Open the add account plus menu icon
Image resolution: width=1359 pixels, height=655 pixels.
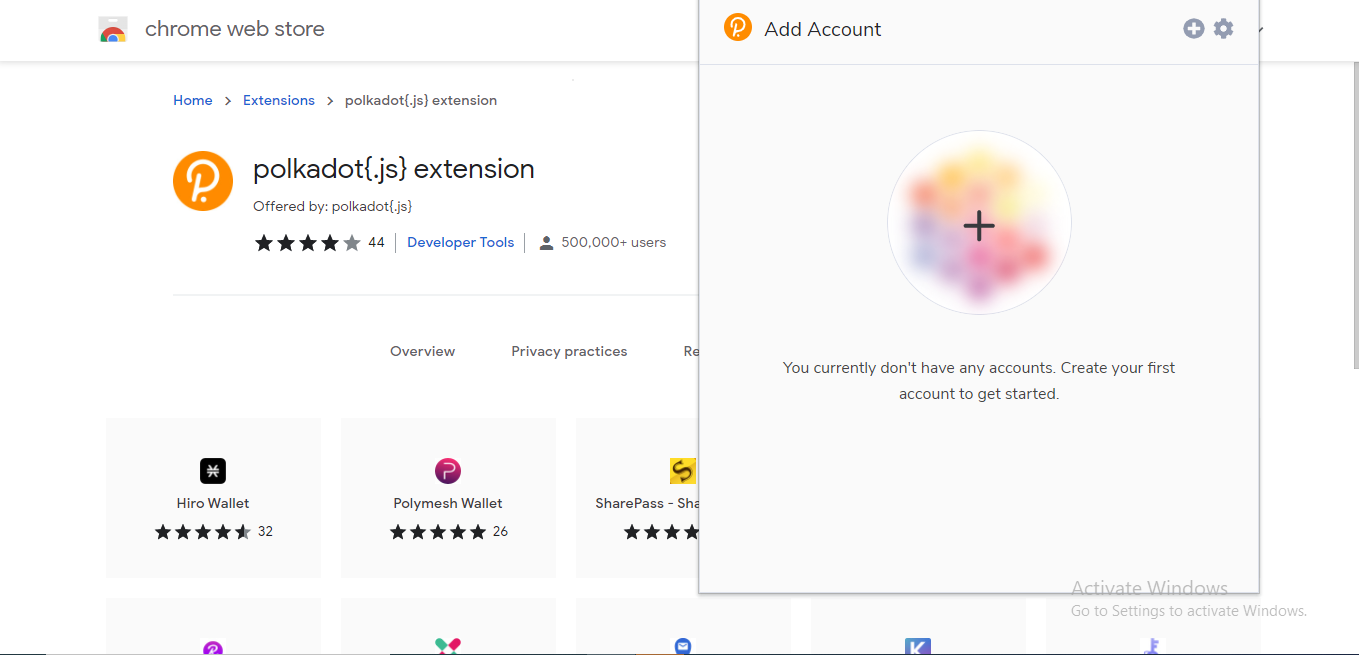[1193, 29]
